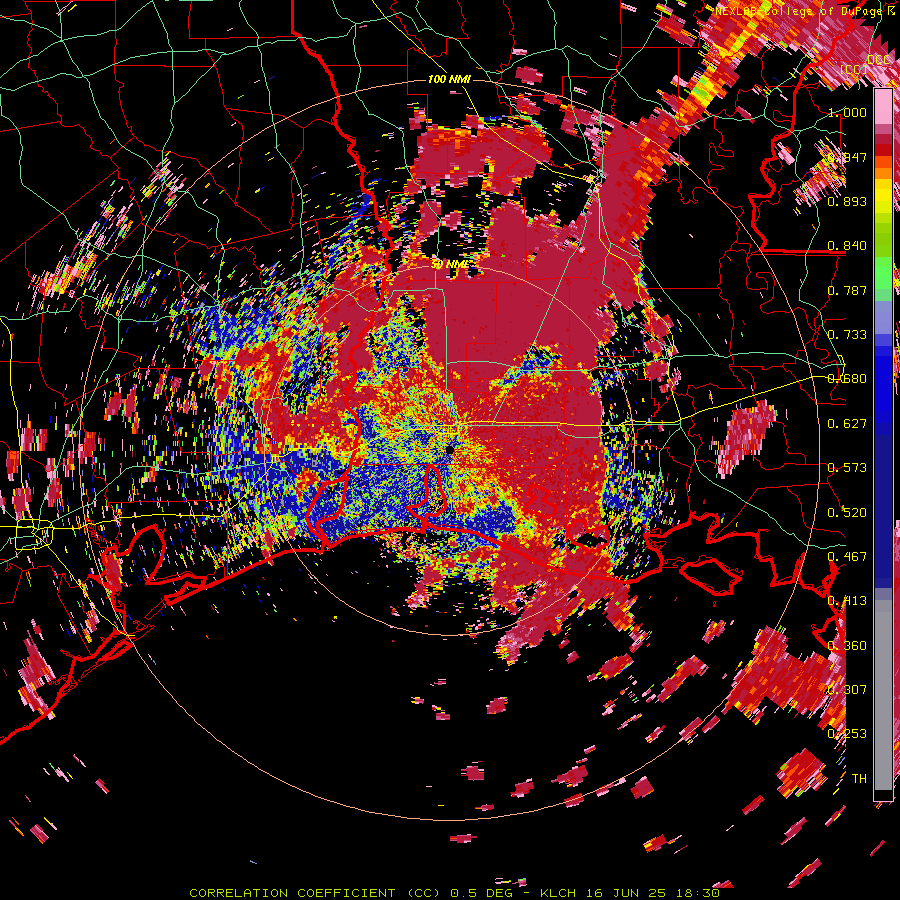Click the [CC] units label
This screenshot has height=900, width=900.
point(854,69)
